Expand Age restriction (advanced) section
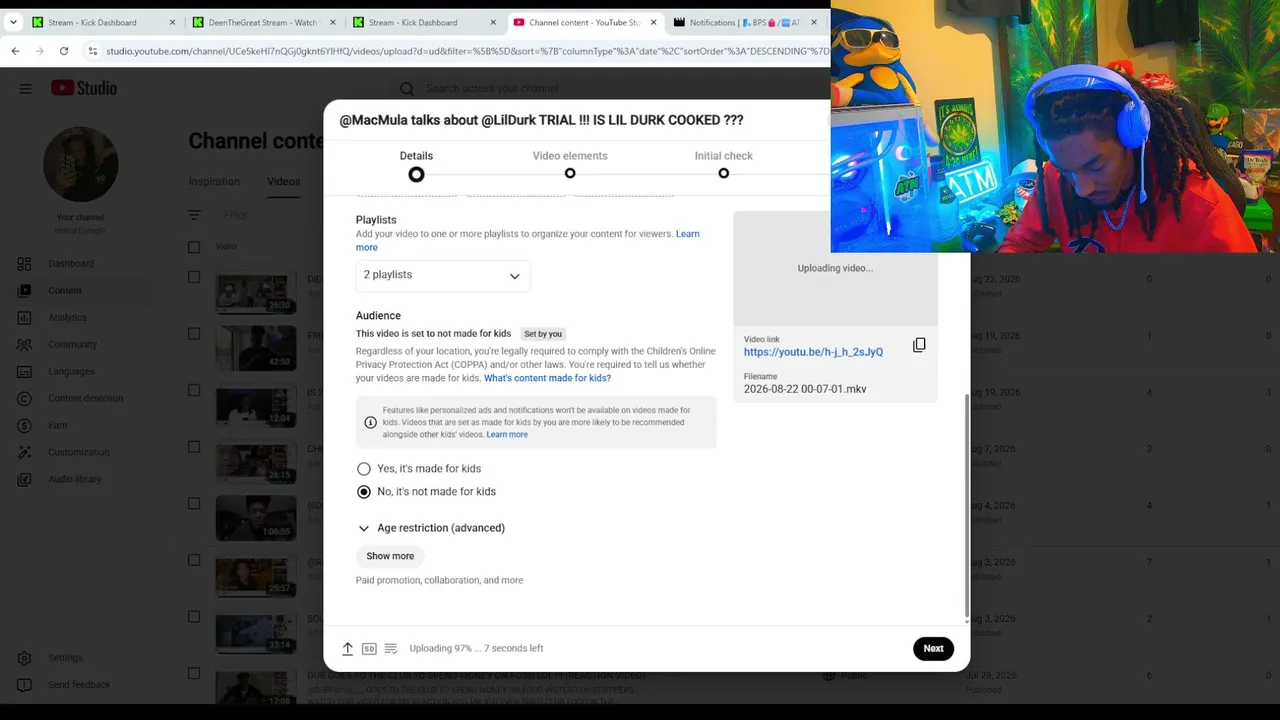 pos(431,528)
